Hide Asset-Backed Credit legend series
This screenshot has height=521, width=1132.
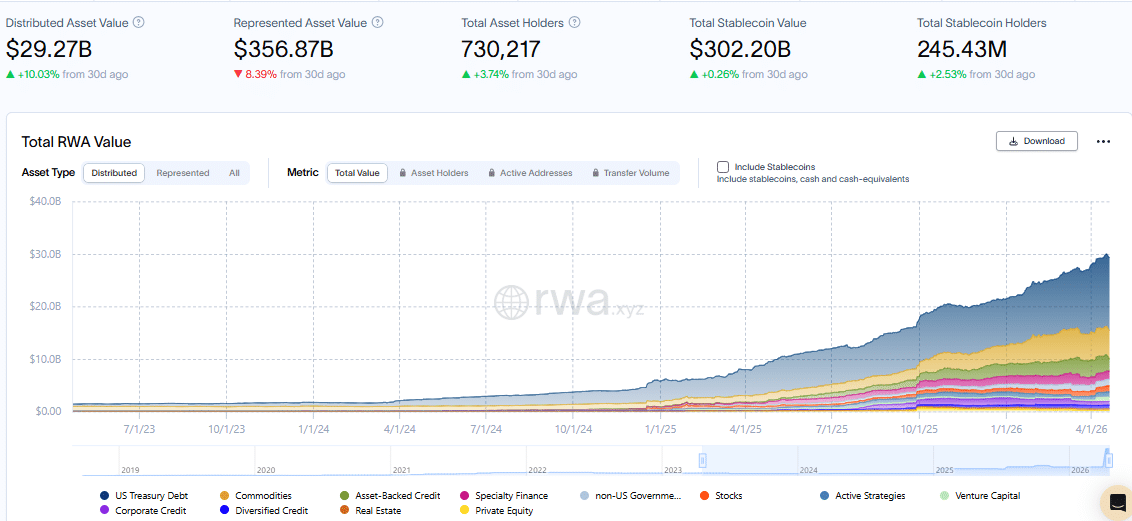pyautogui.click(x=397, y=495)
